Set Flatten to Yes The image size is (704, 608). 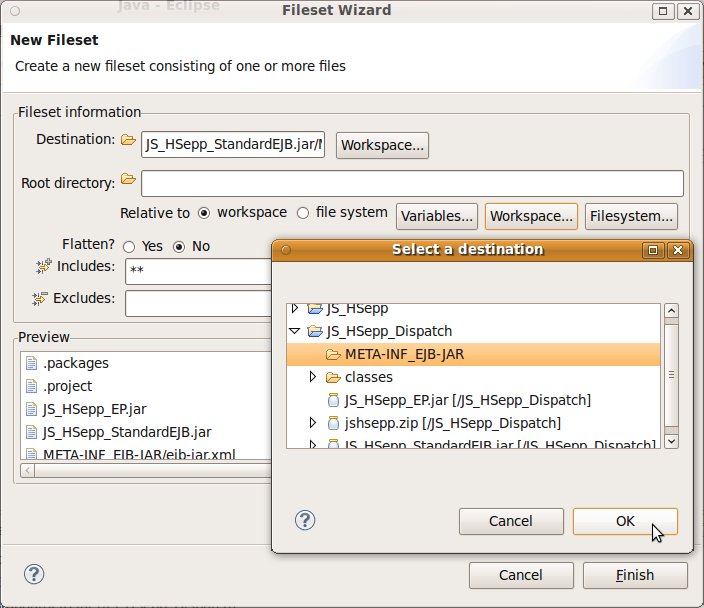[x=129, y=247]
